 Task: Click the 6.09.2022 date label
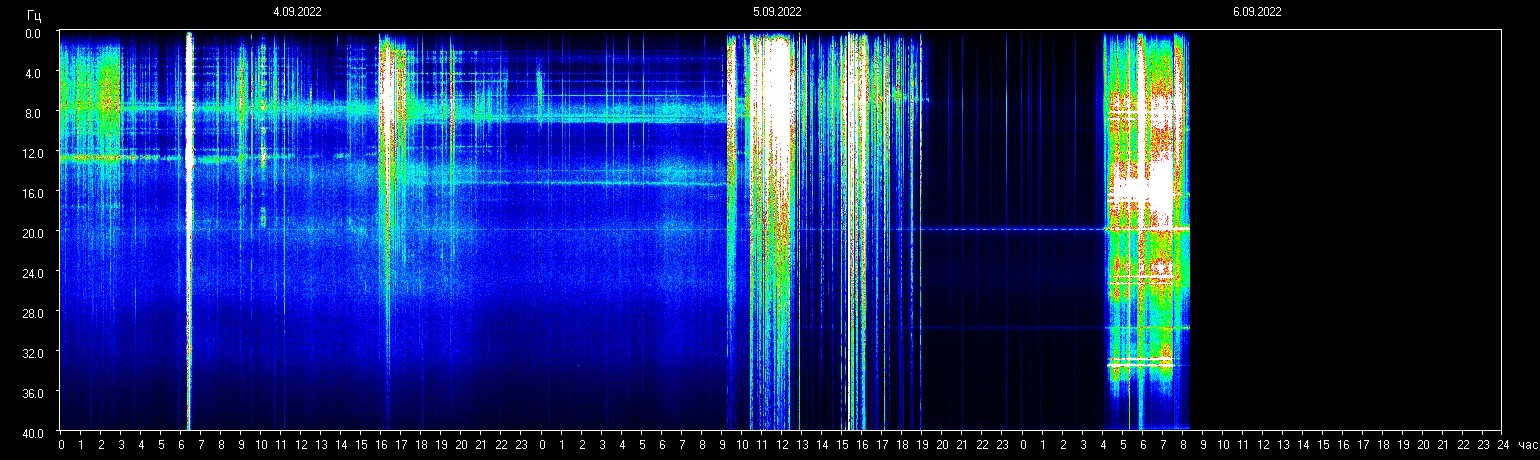tap(1257, 12)
